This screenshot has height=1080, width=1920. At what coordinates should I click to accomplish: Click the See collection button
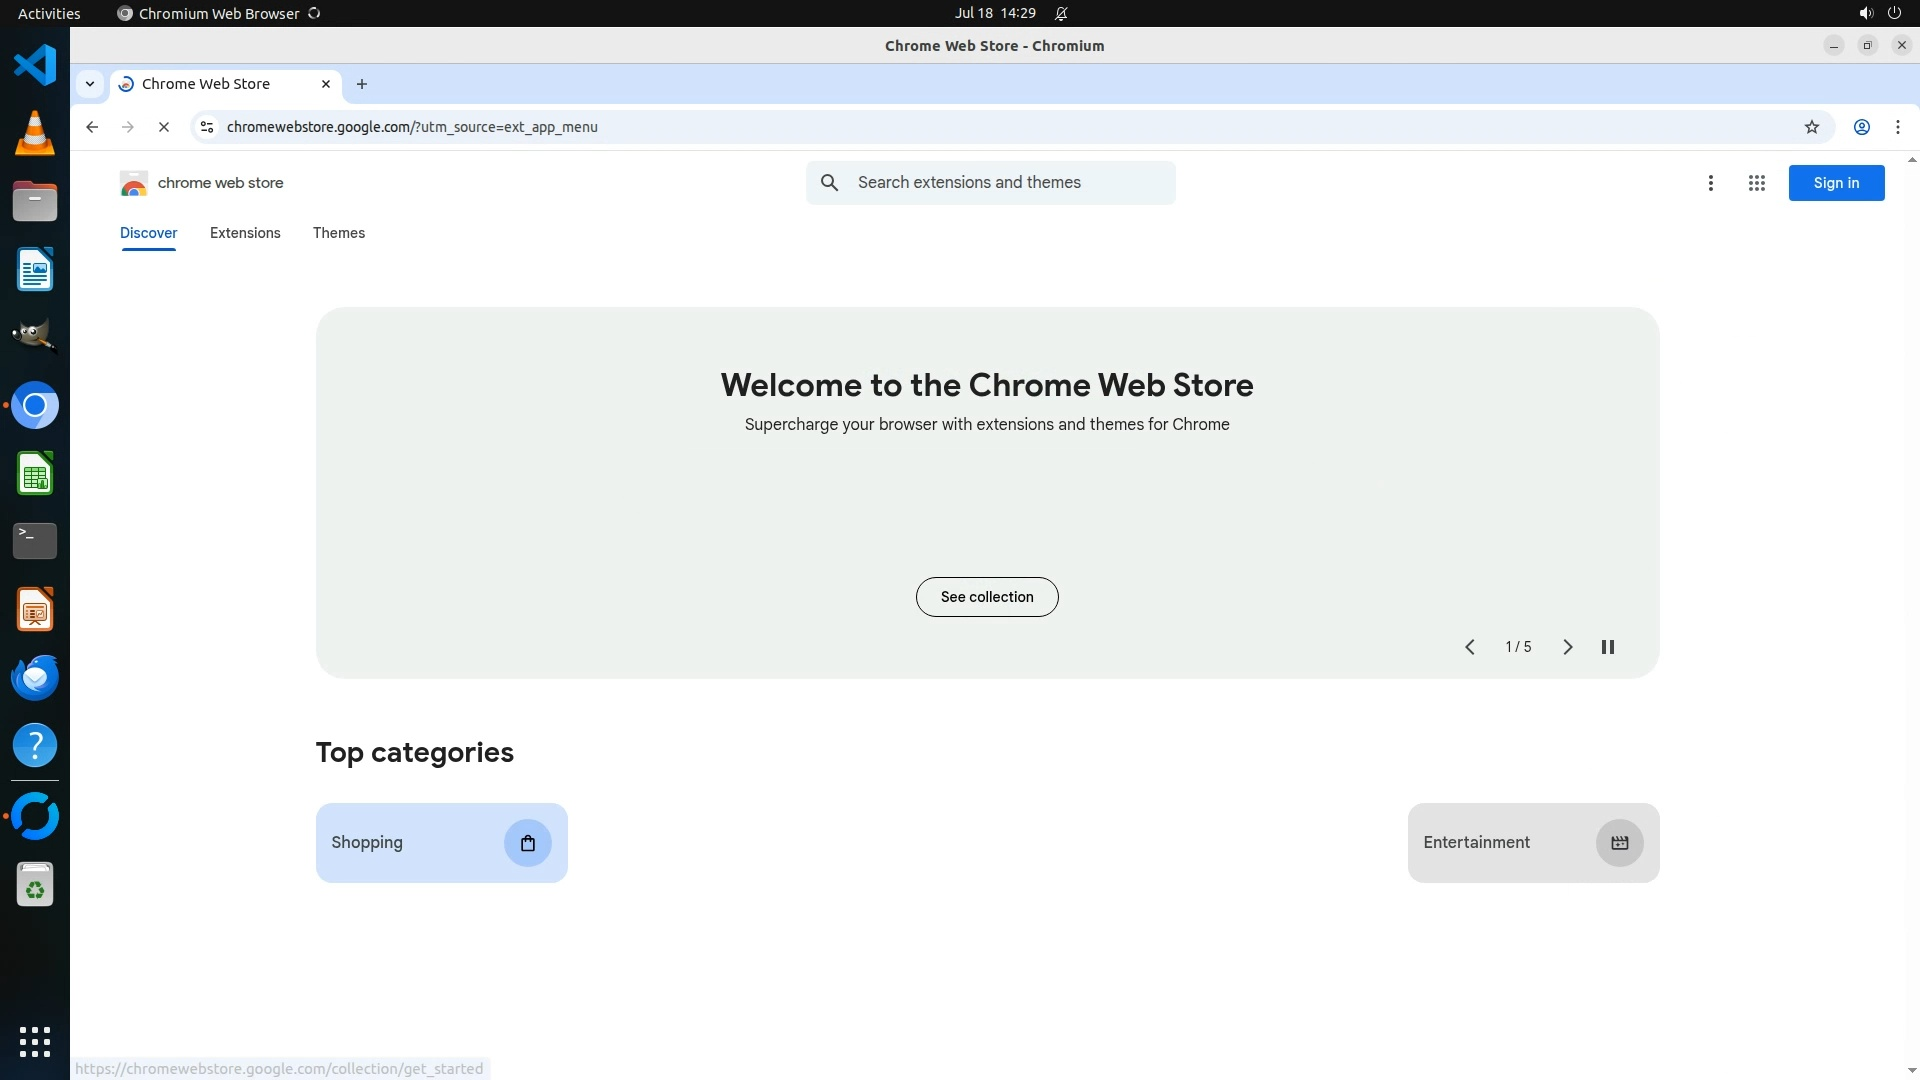coord(987,597)
